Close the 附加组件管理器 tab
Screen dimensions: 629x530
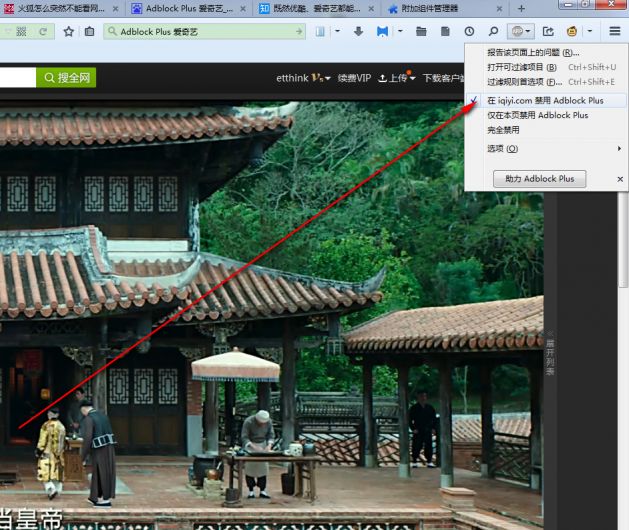[x=499, y=8]
